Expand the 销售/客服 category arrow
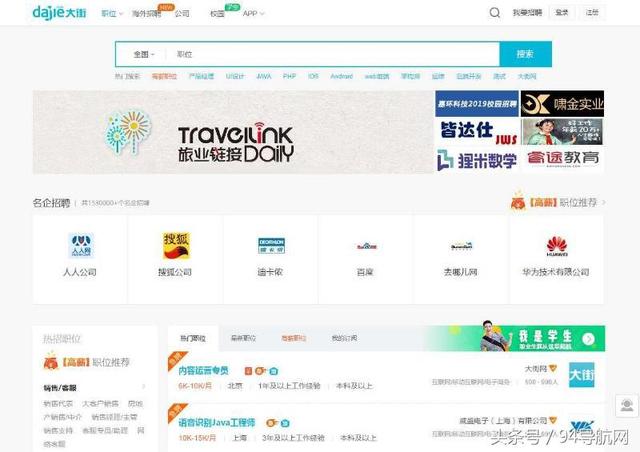Viewport: 640px width, 452px height. 143,387
